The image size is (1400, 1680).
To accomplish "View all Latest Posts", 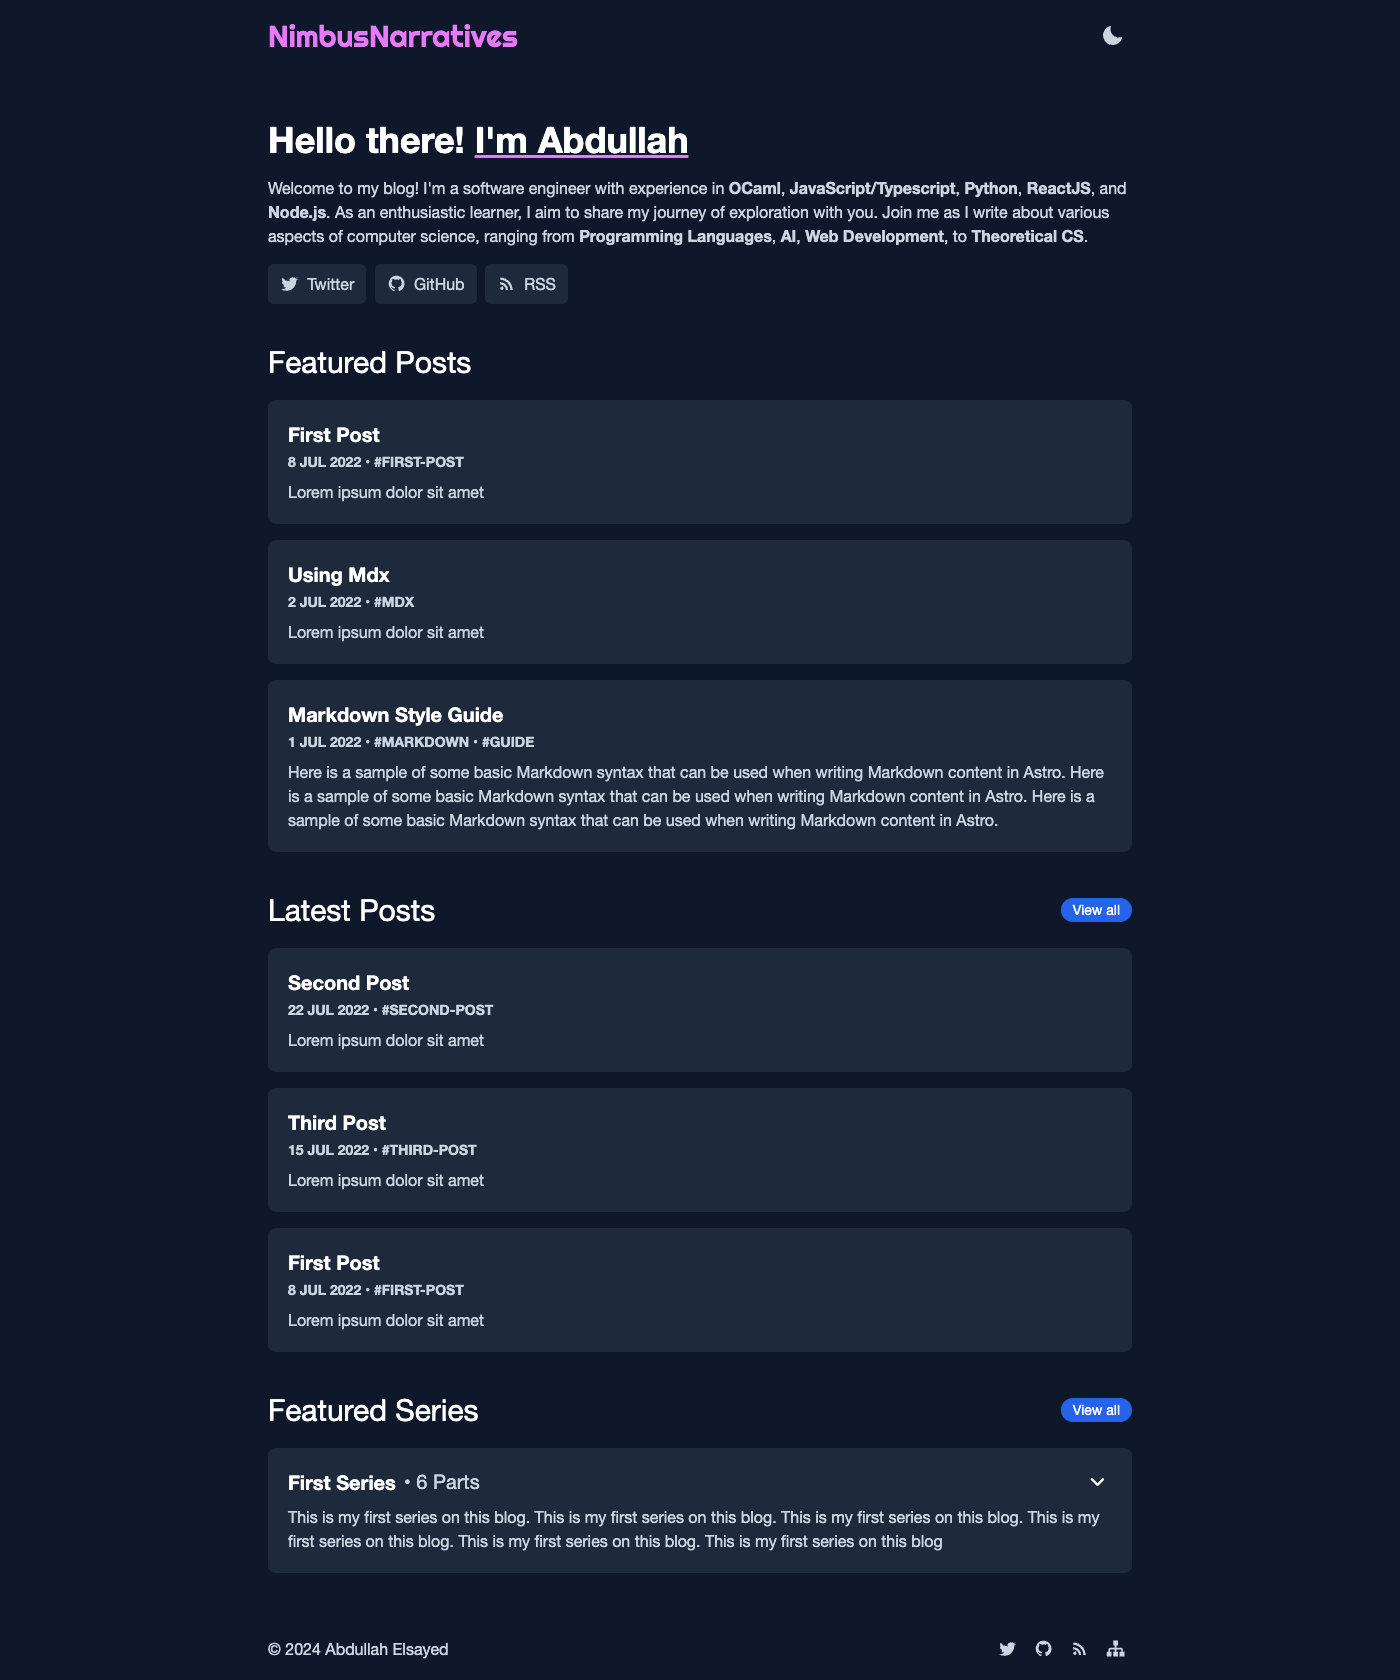I will coord(1096,910).
